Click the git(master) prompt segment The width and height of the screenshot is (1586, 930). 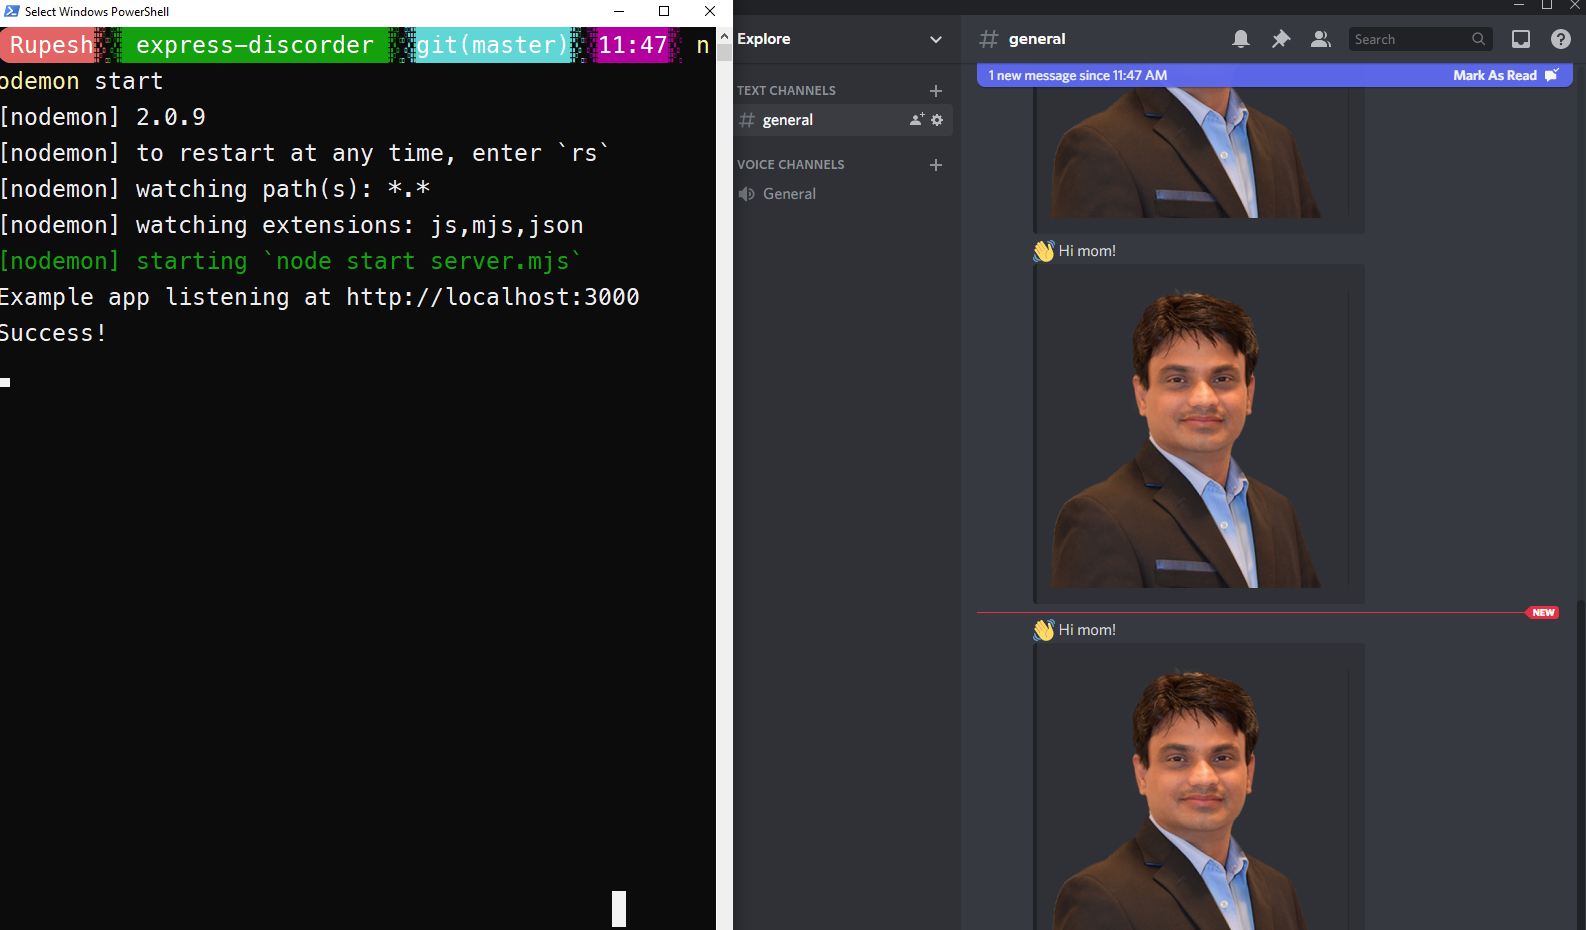pyautogui.click(x=492, y=45)
